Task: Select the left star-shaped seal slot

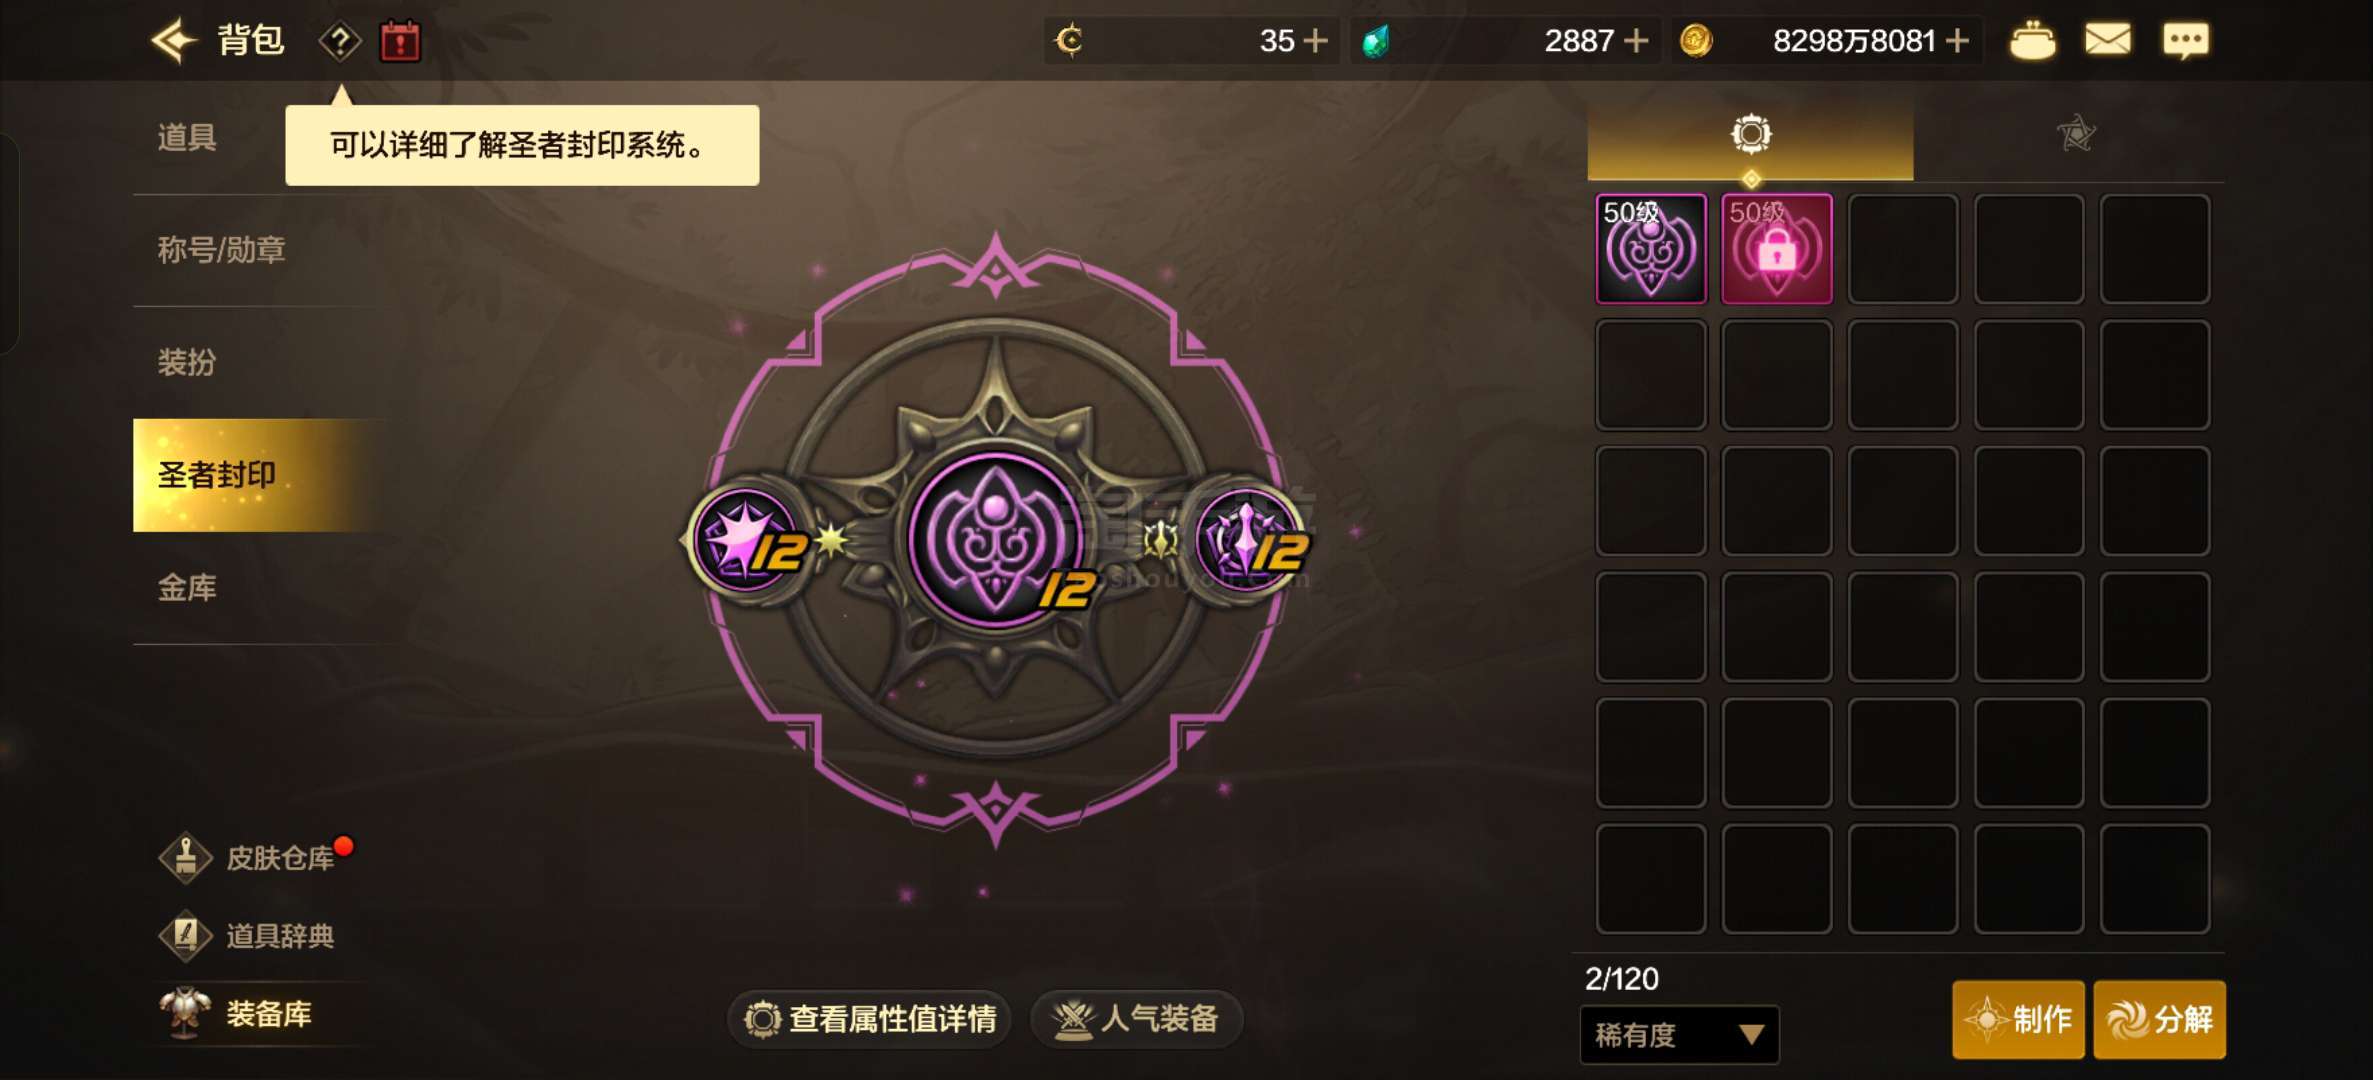Action: point(746,540)
